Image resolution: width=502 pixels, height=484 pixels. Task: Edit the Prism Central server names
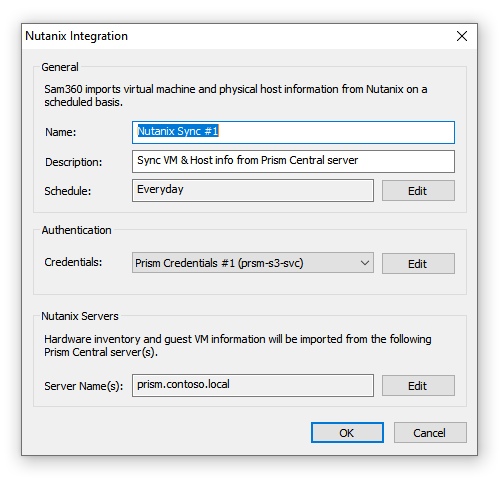coord(418,386)
